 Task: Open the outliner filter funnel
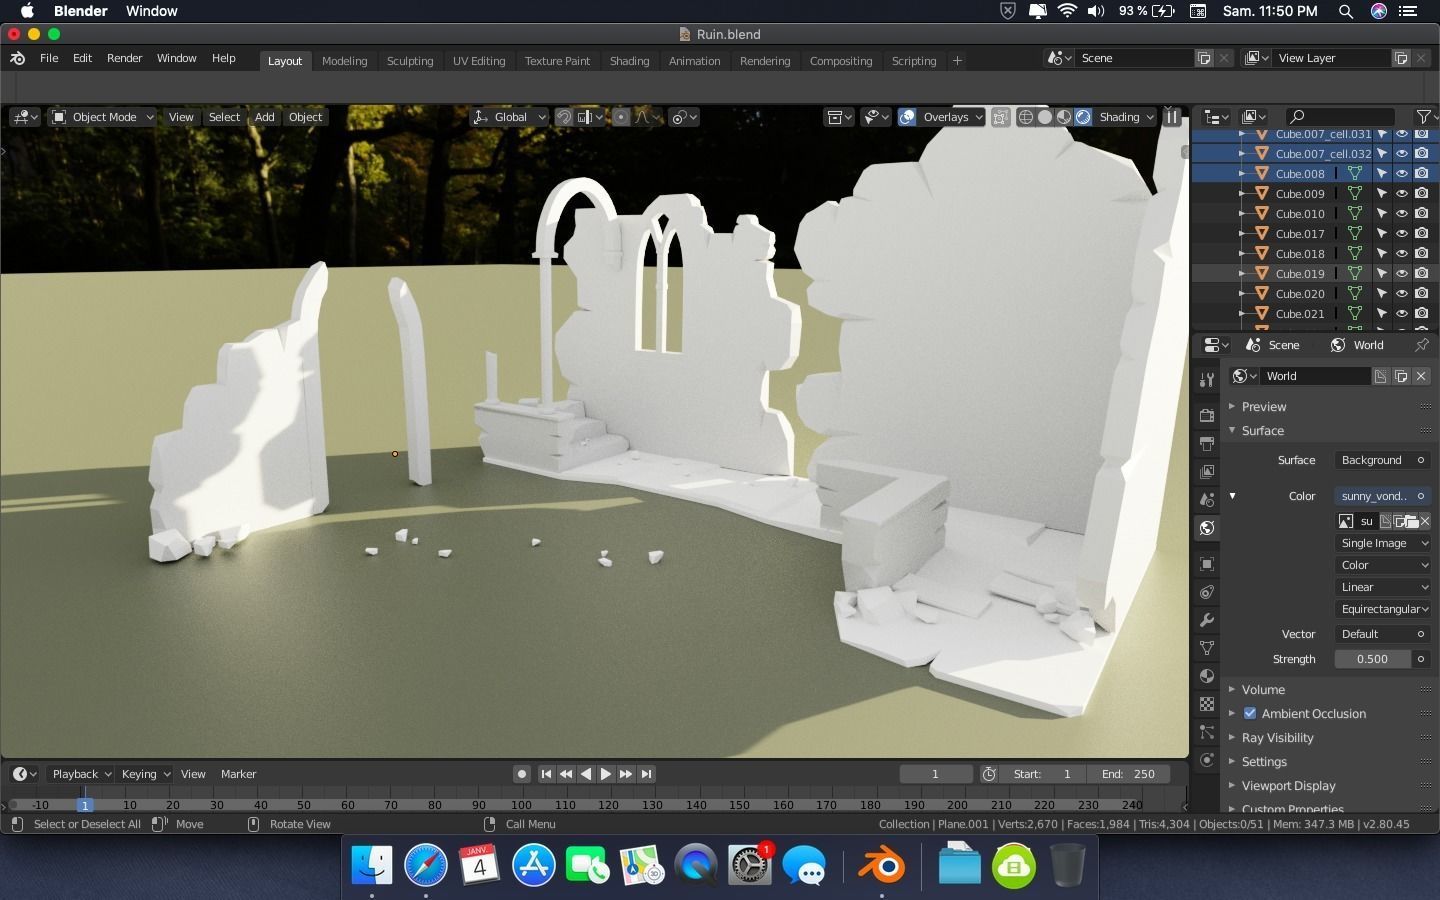click(1423, 117)
